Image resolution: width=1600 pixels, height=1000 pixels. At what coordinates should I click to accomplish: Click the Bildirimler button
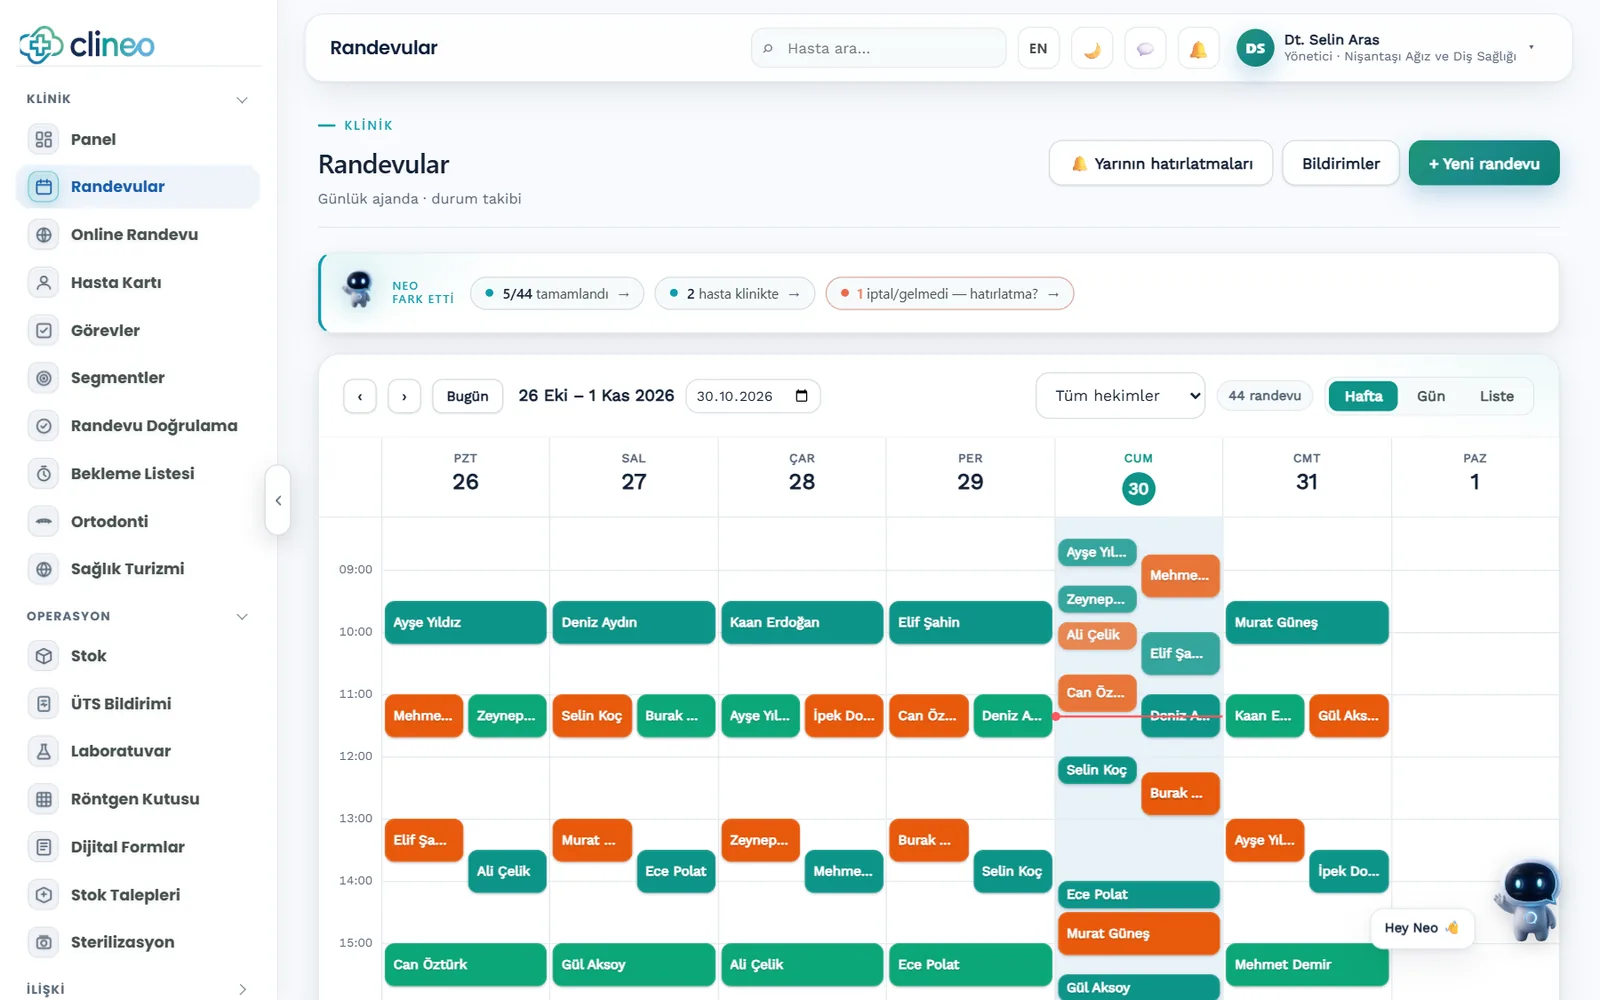(1341, 163)
